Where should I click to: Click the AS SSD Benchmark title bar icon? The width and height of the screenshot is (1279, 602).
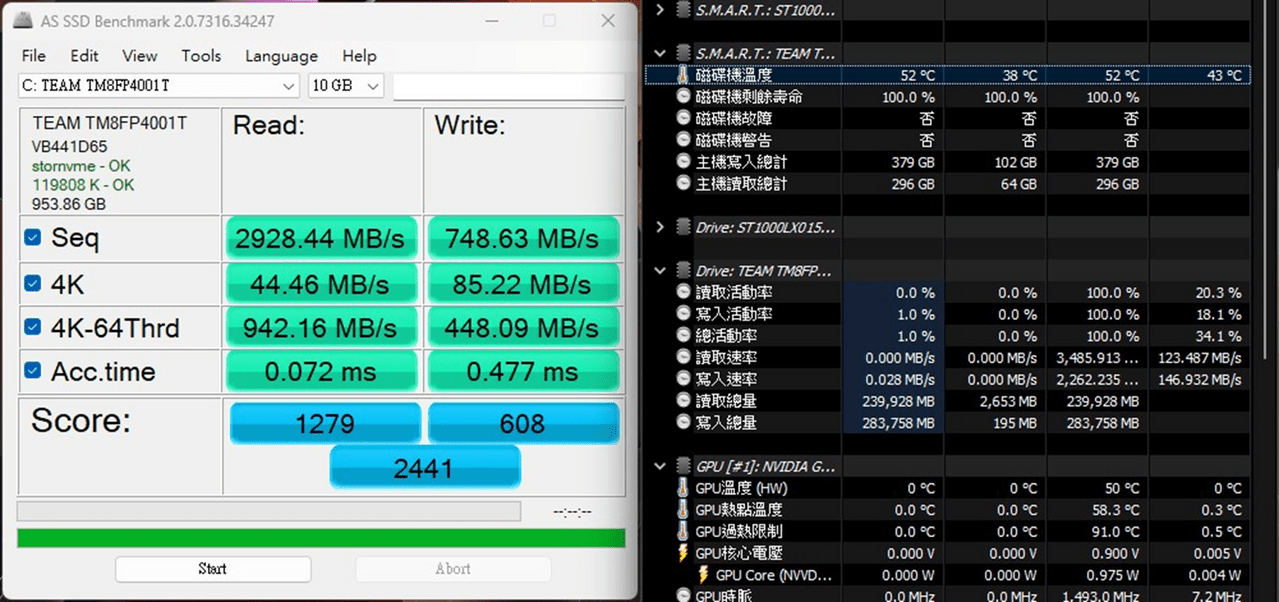tap(21, 21)
